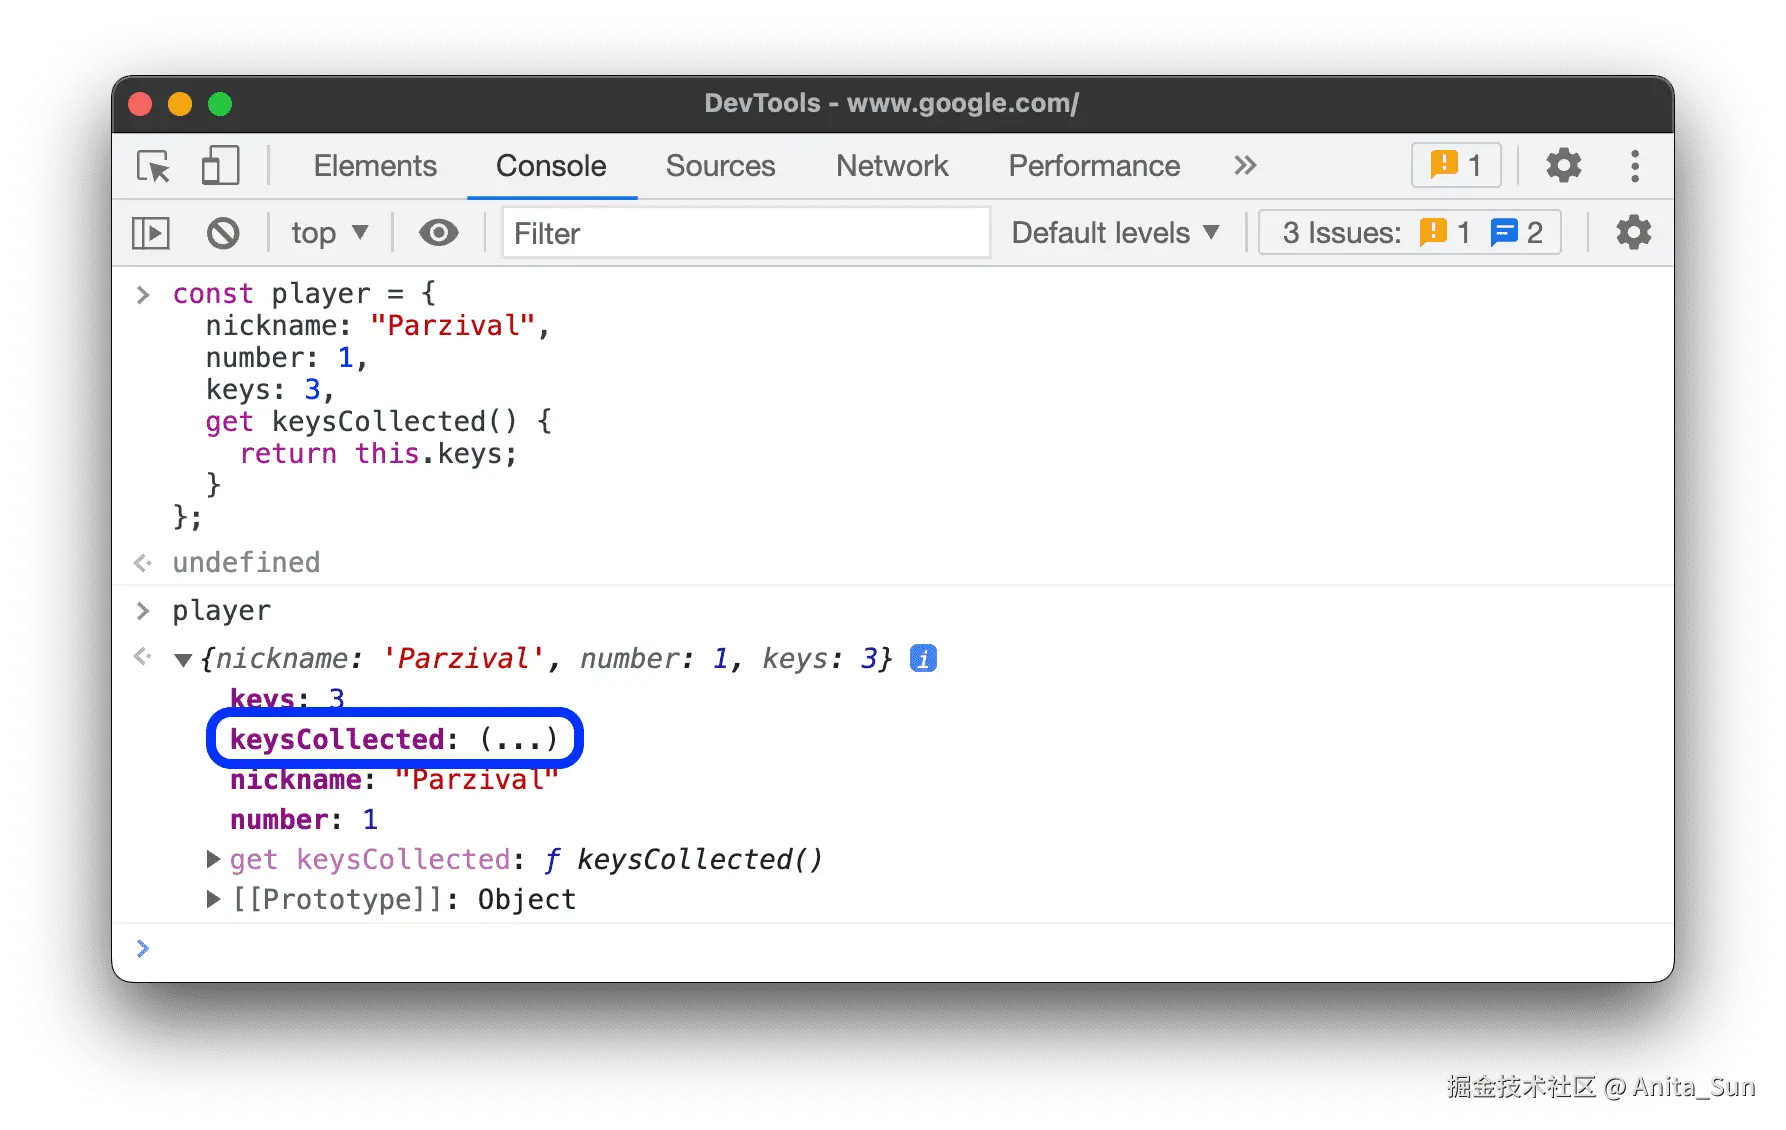1786x1130 pixels.
Task: Expand the [[Prototype]]: Object entry
Action: pyautogui.click(x=213, y=899)
